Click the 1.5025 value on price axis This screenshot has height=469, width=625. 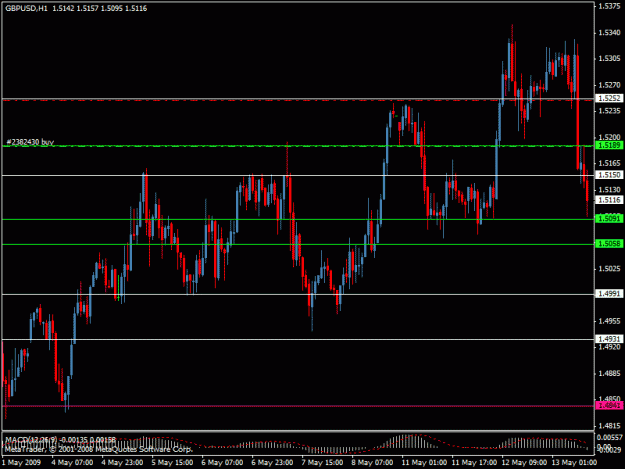pyautogui.click(x=609, y=269)
